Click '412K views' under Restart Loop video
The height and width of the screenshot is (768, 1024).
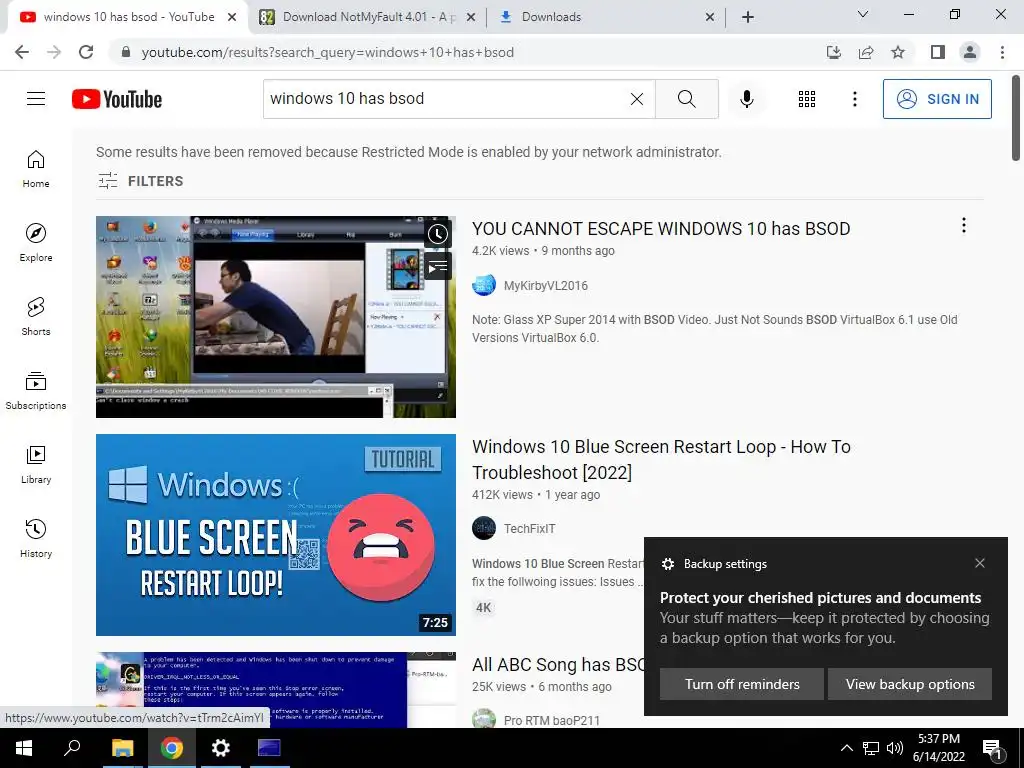[x=502, y=495]
